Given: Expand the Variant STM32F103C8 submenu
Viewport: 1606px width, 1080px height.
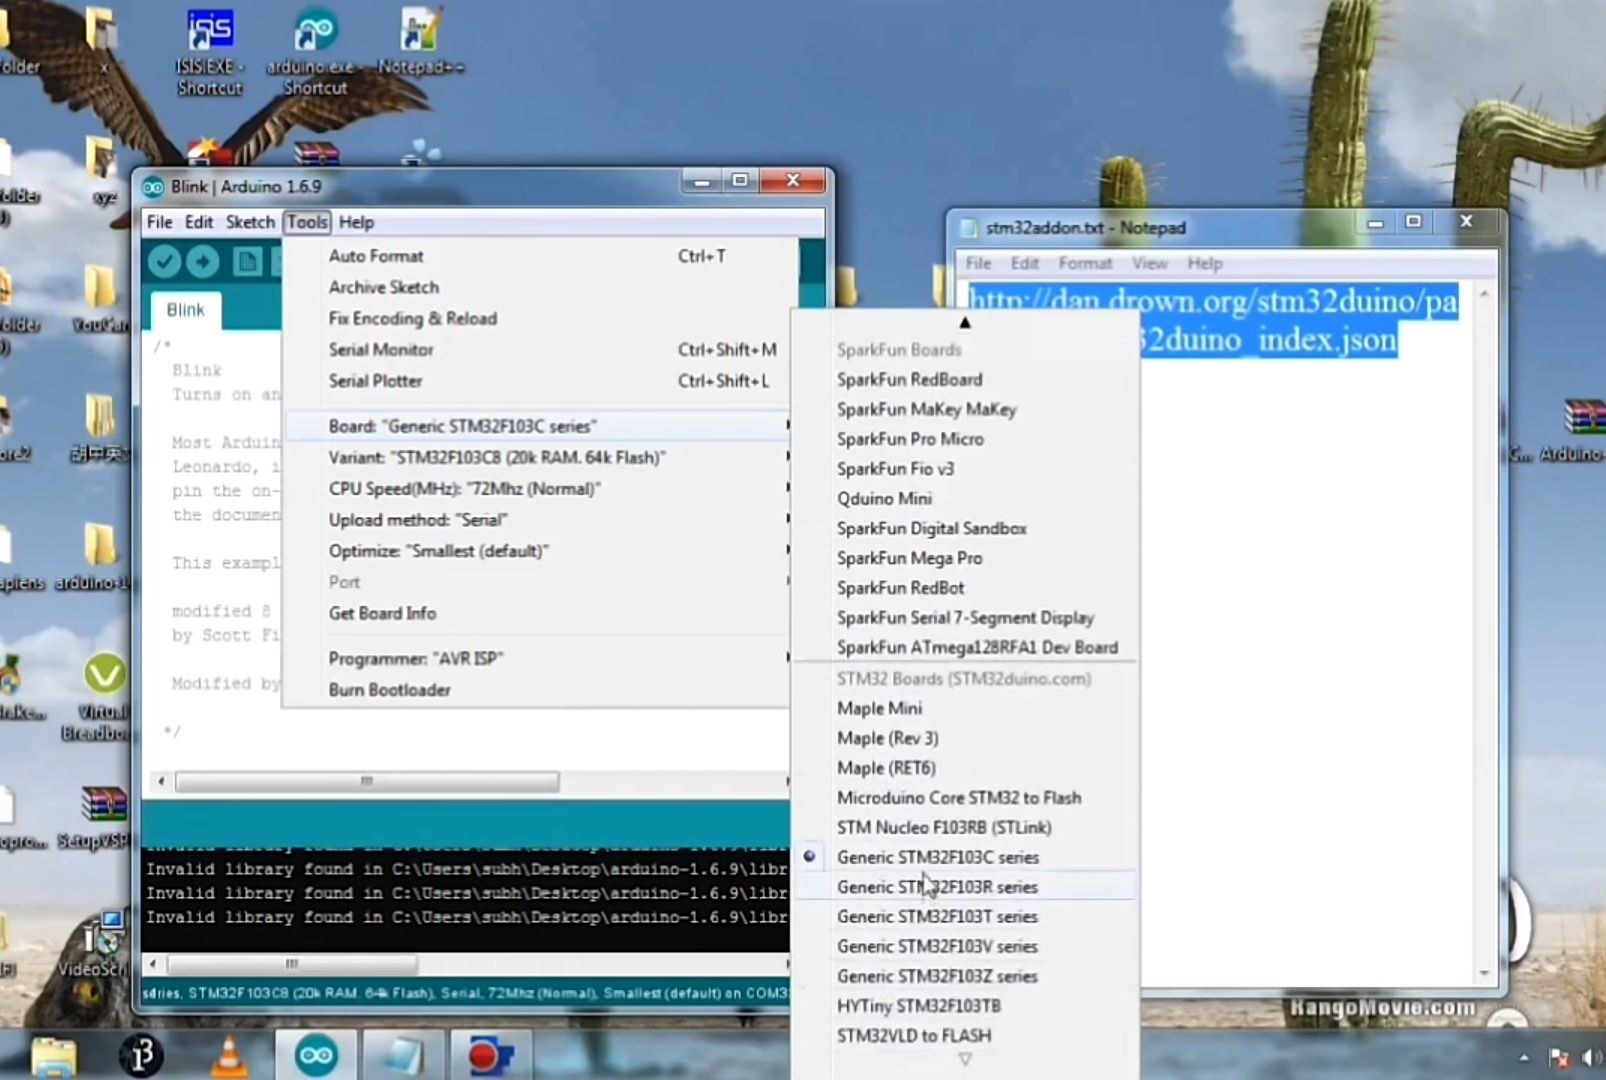Looking at the screenshot, I should 496,457.
